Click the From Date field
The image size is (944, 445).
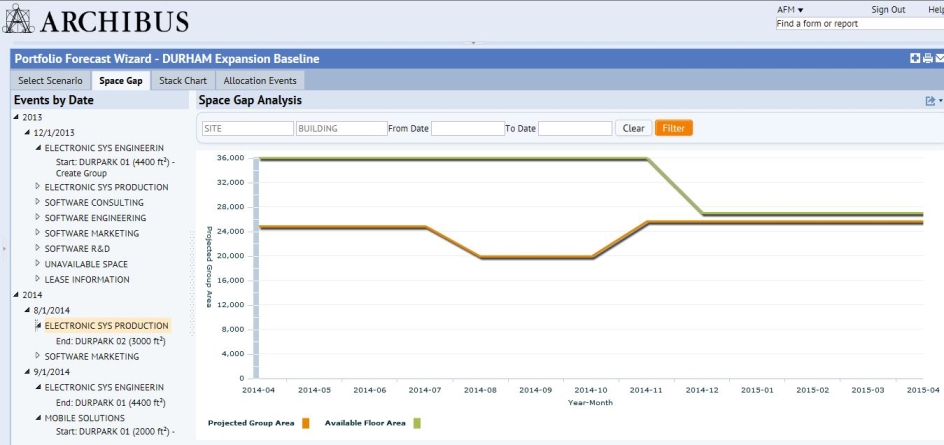tap(468, 128)
